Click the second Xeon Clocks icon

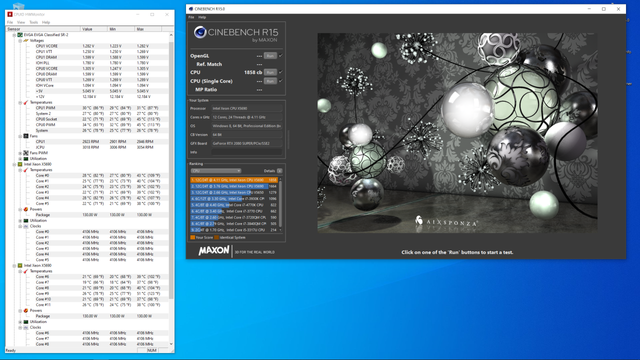(x=26, y=327)
